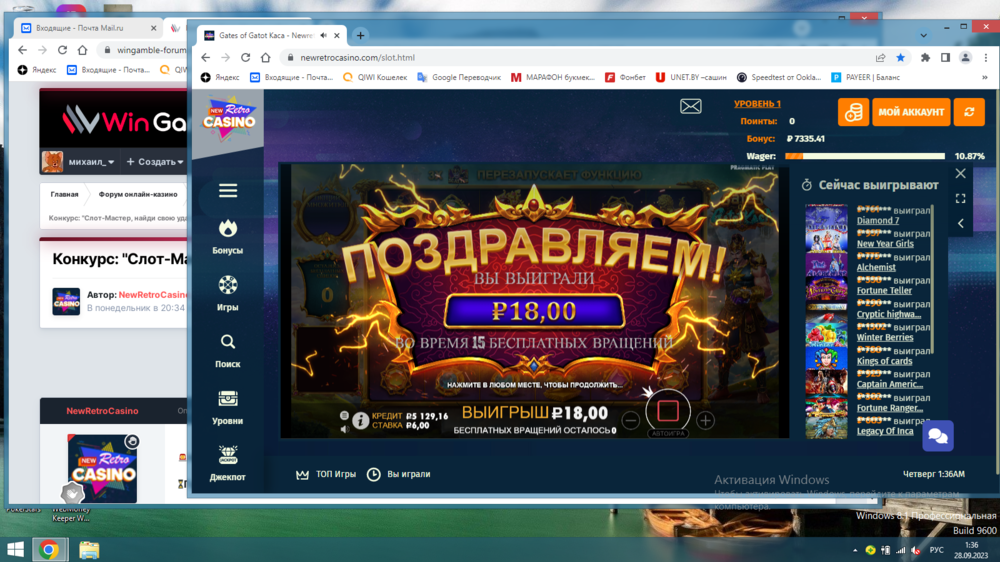Open the envelope messages icon
1000x562 pixels.
point(691,106)
